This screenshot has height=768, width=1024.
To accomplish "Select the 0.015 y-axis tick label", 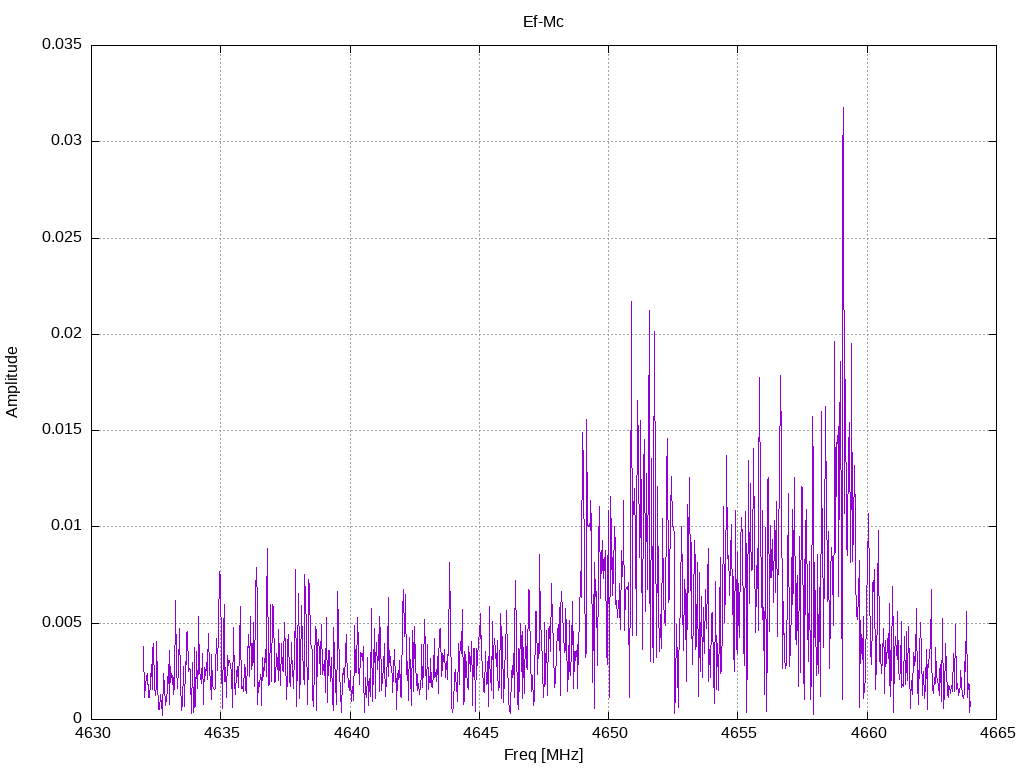I will click(x=61, y=430).
